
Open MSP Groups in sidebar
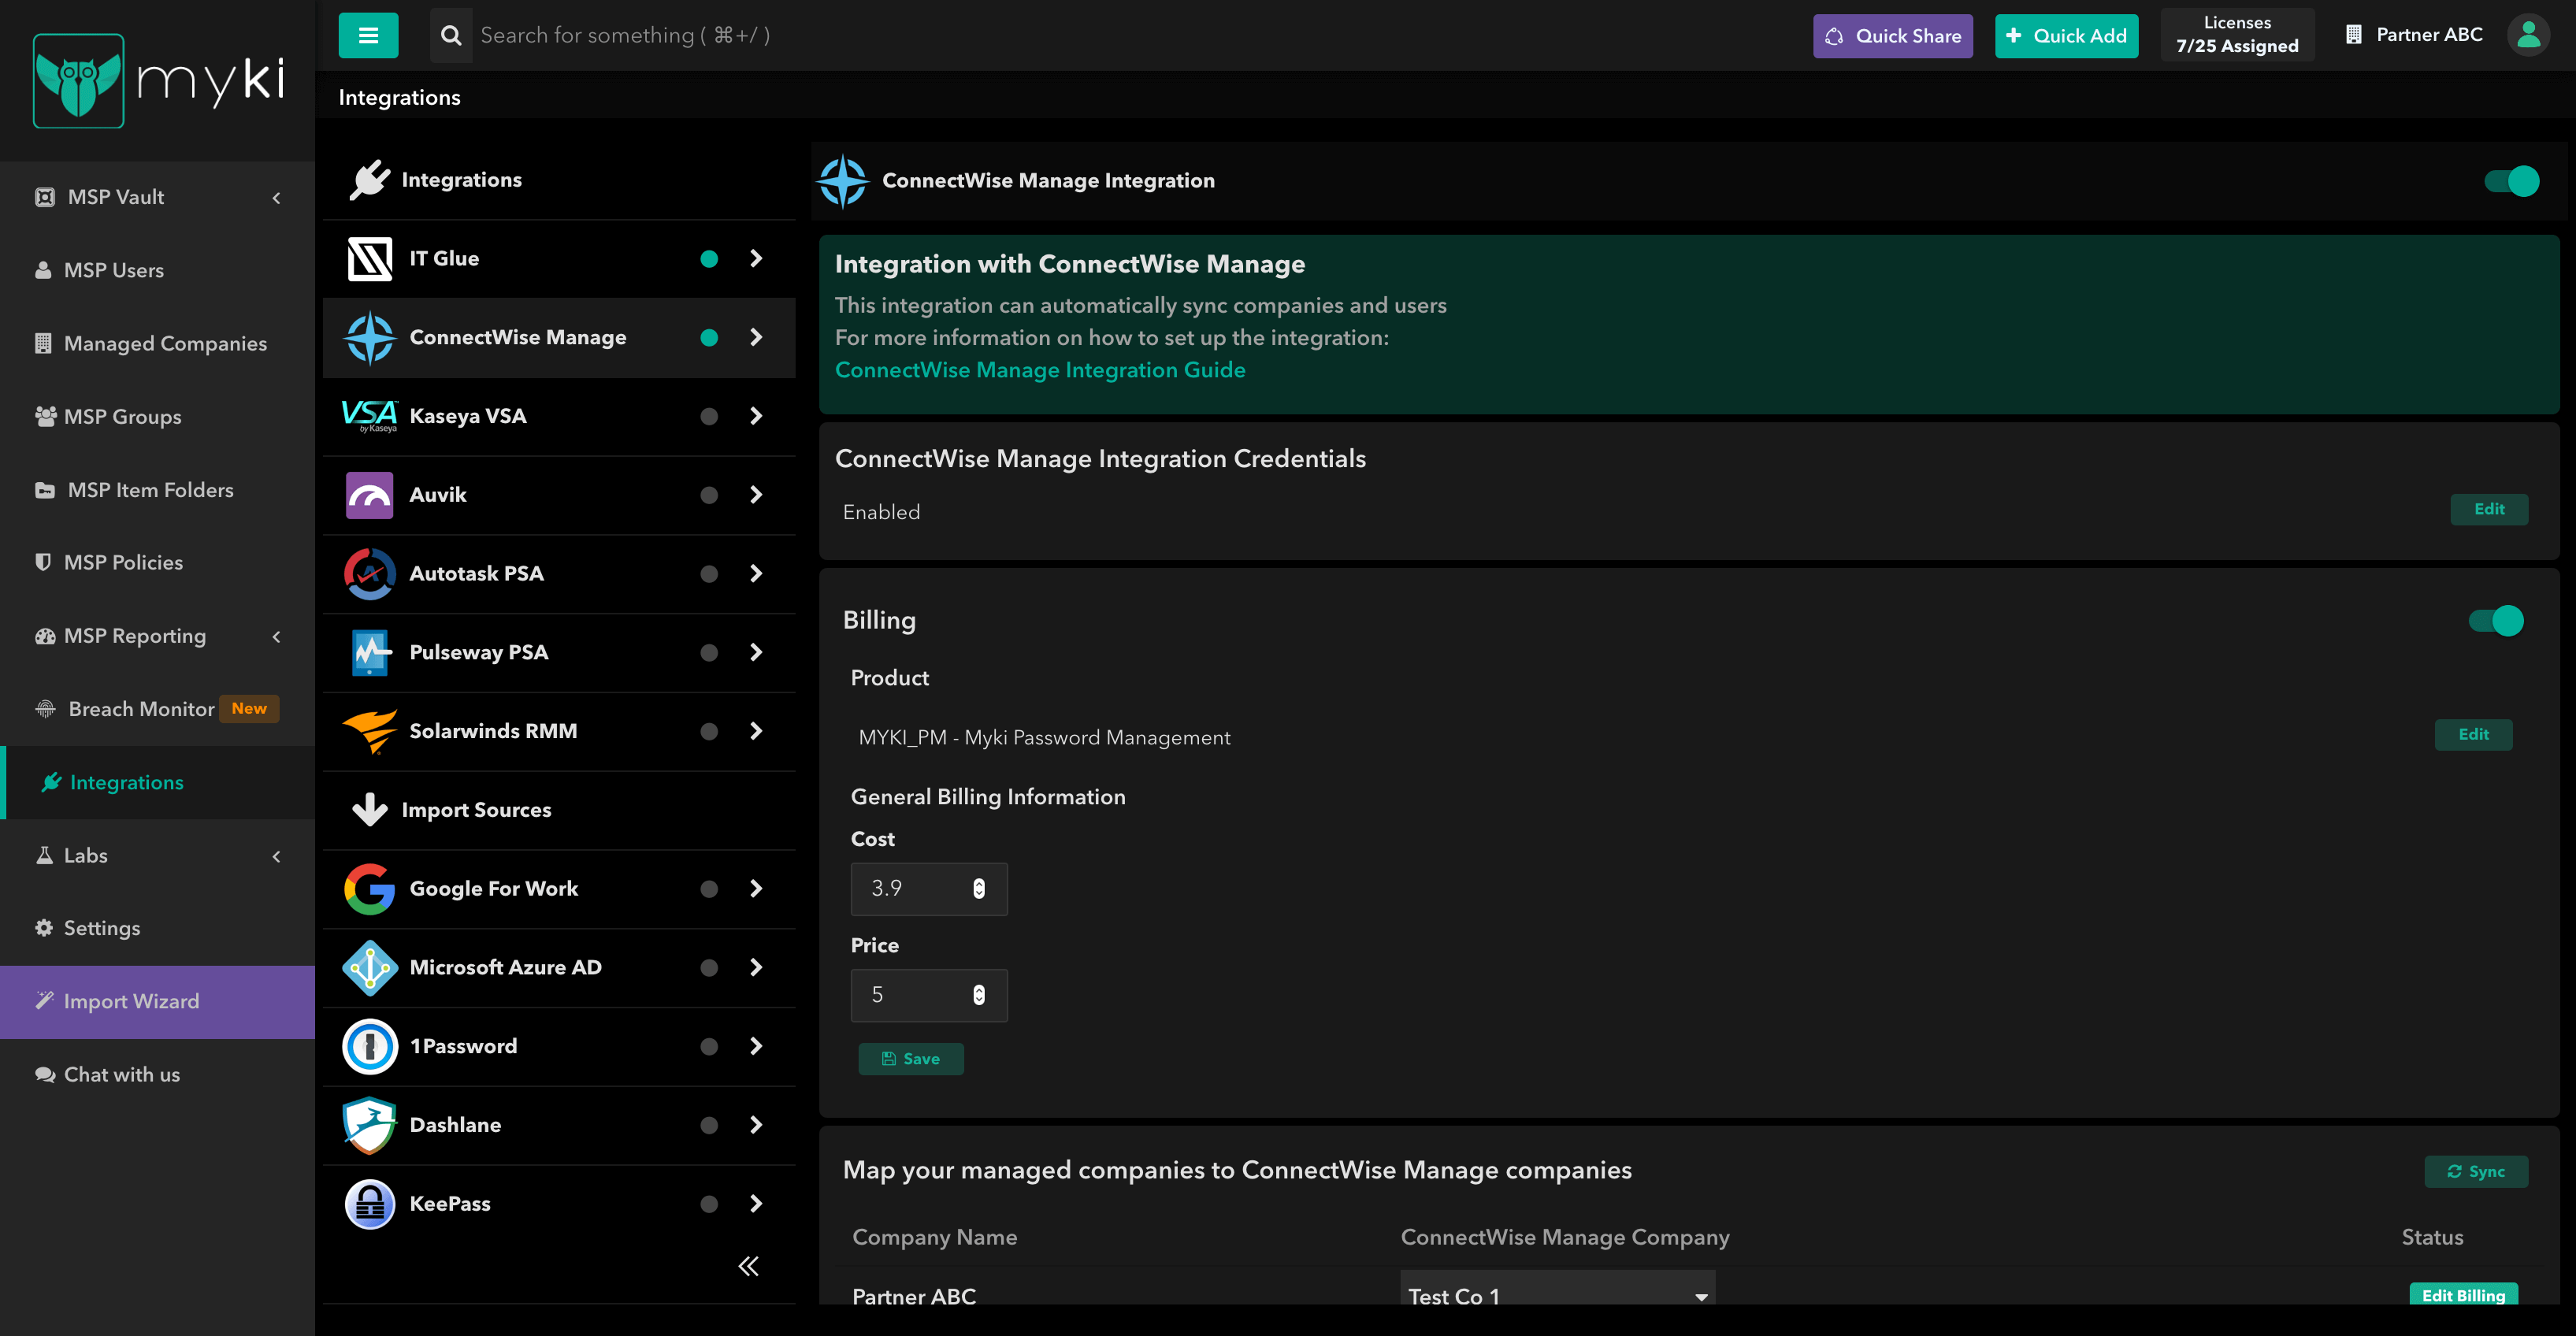158,416
